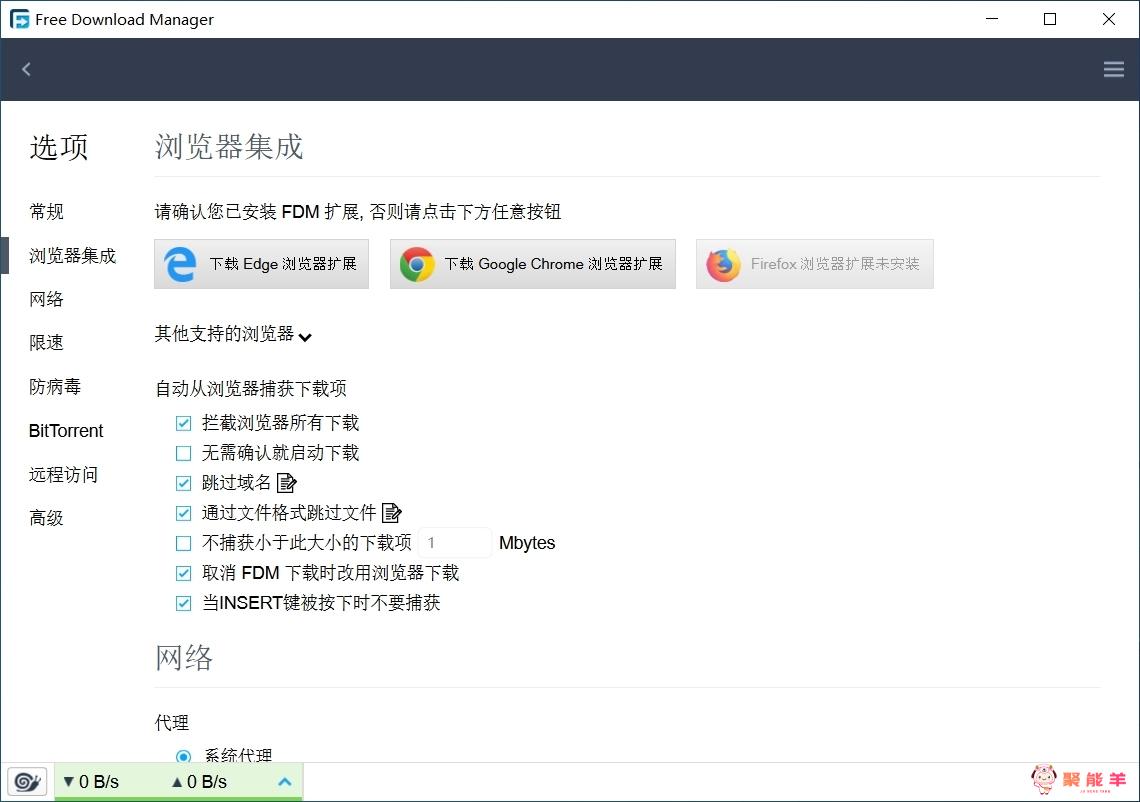This screenshot has width=1140, height=802.
Task: Expand the speed panel with up chevron
Action: point(285,782)
